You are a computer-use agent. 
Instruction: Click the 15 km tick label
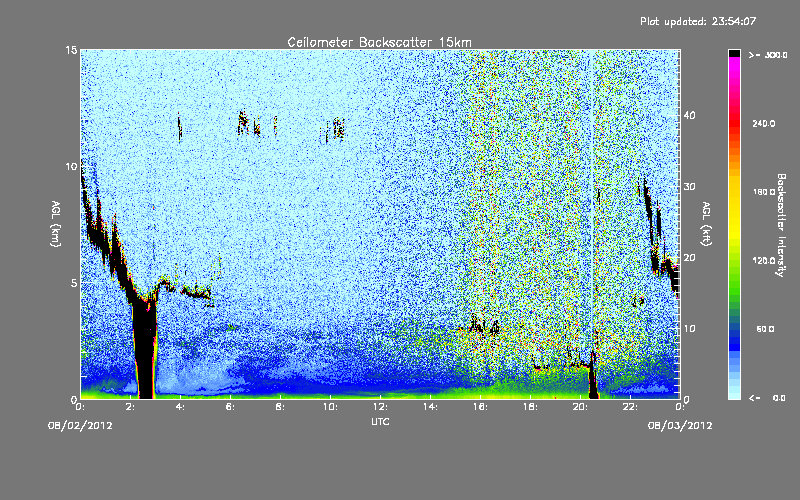click(71, 50)
